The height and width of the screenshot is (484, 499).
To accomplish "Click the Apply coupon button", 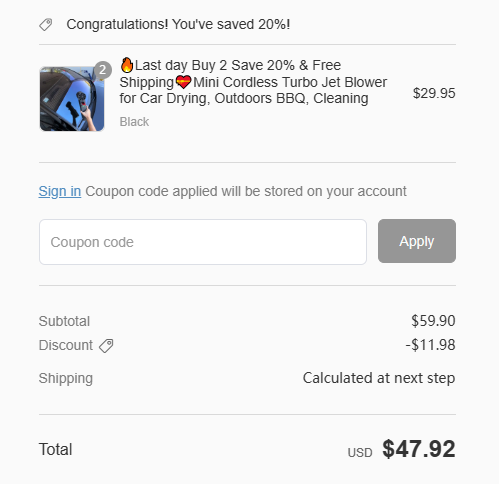I will [417, 241].
